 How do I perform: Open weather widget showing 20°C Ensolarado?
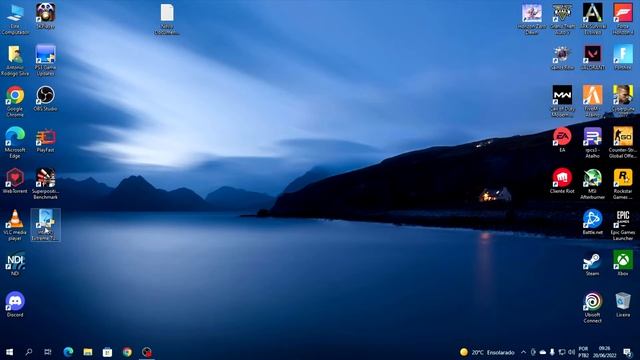(487, 352)
